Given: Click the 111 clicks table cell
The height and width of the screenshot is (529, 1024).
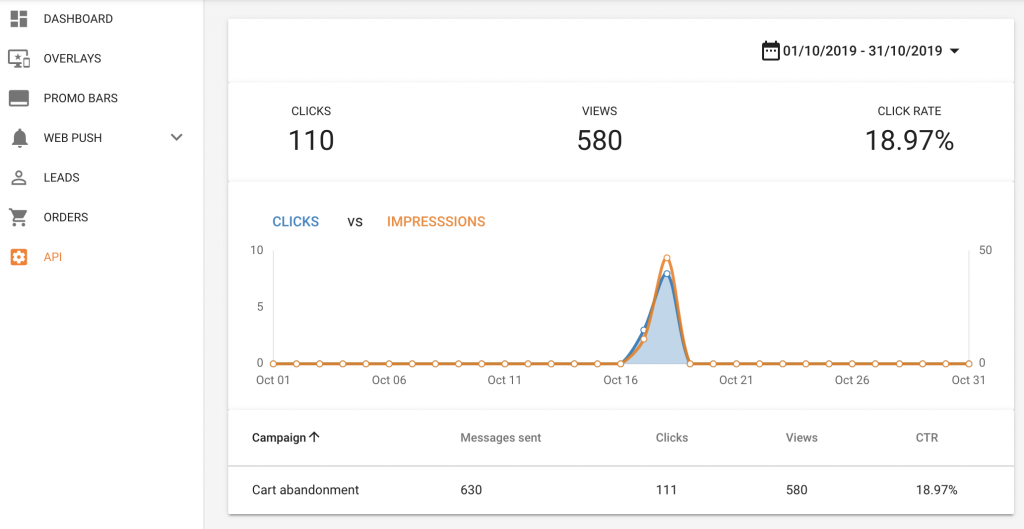Looking at the screenshot, I should pyautogui.click(x=666, y=490).
